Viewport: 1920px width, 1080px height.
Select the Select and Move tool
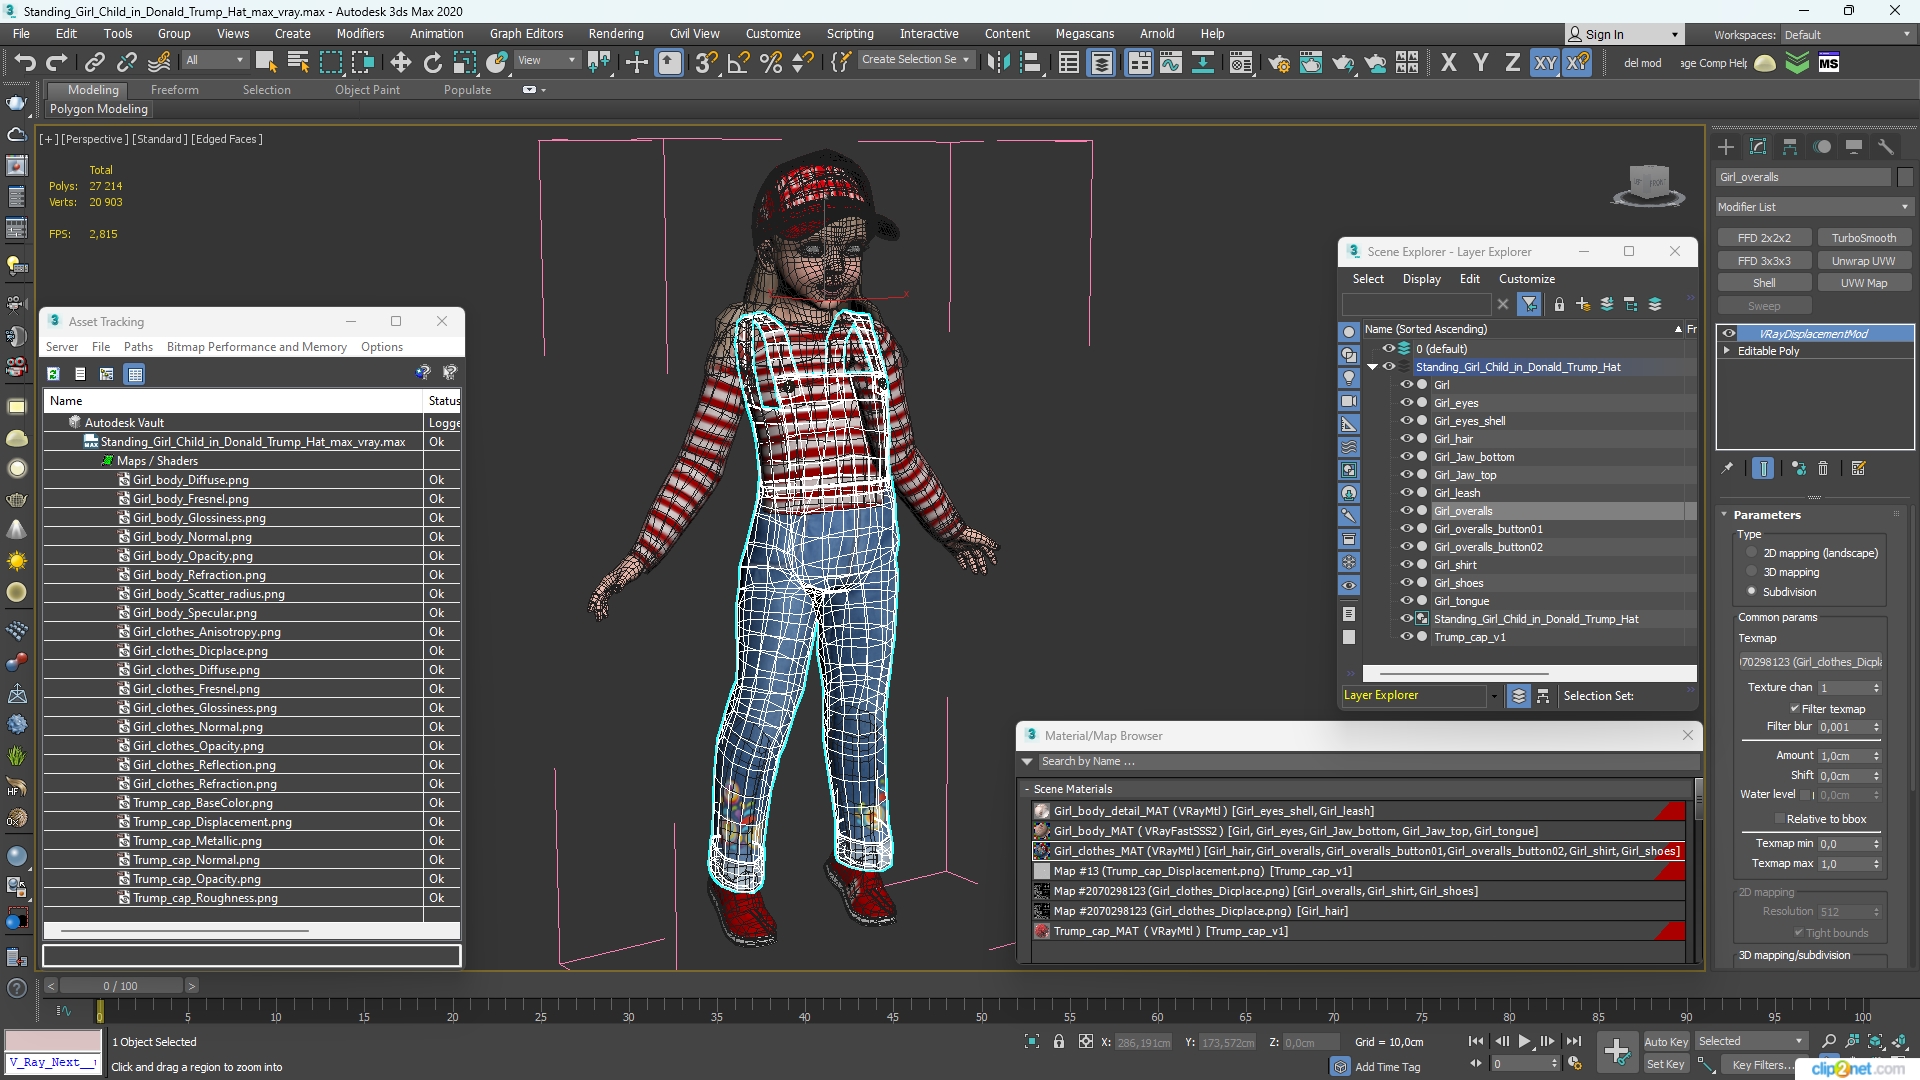400,63
